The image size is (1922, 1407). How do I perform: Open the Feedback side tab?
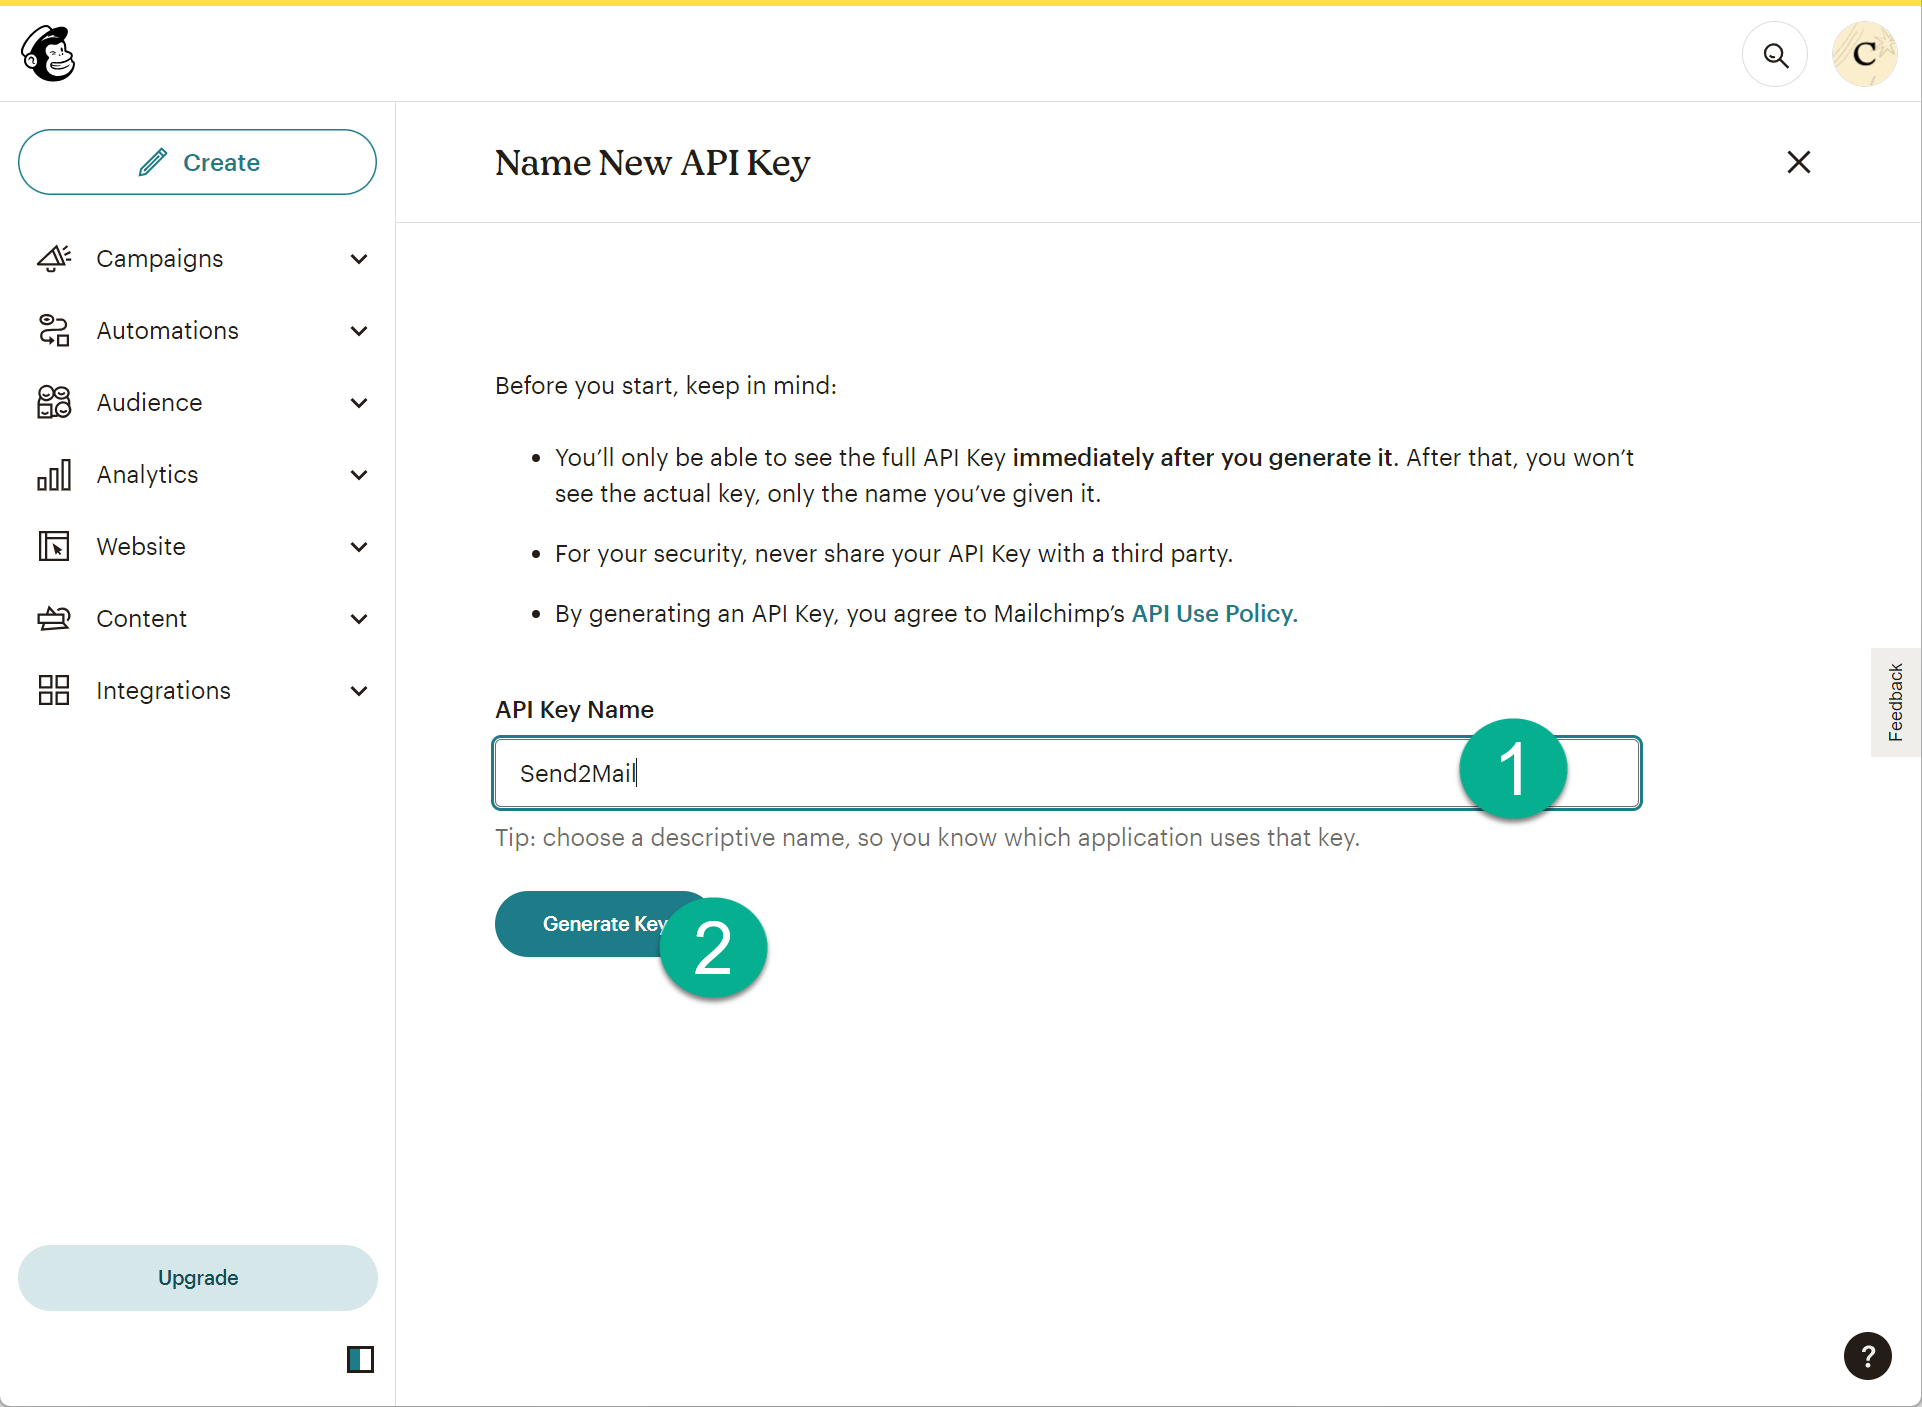[1895, 702]
